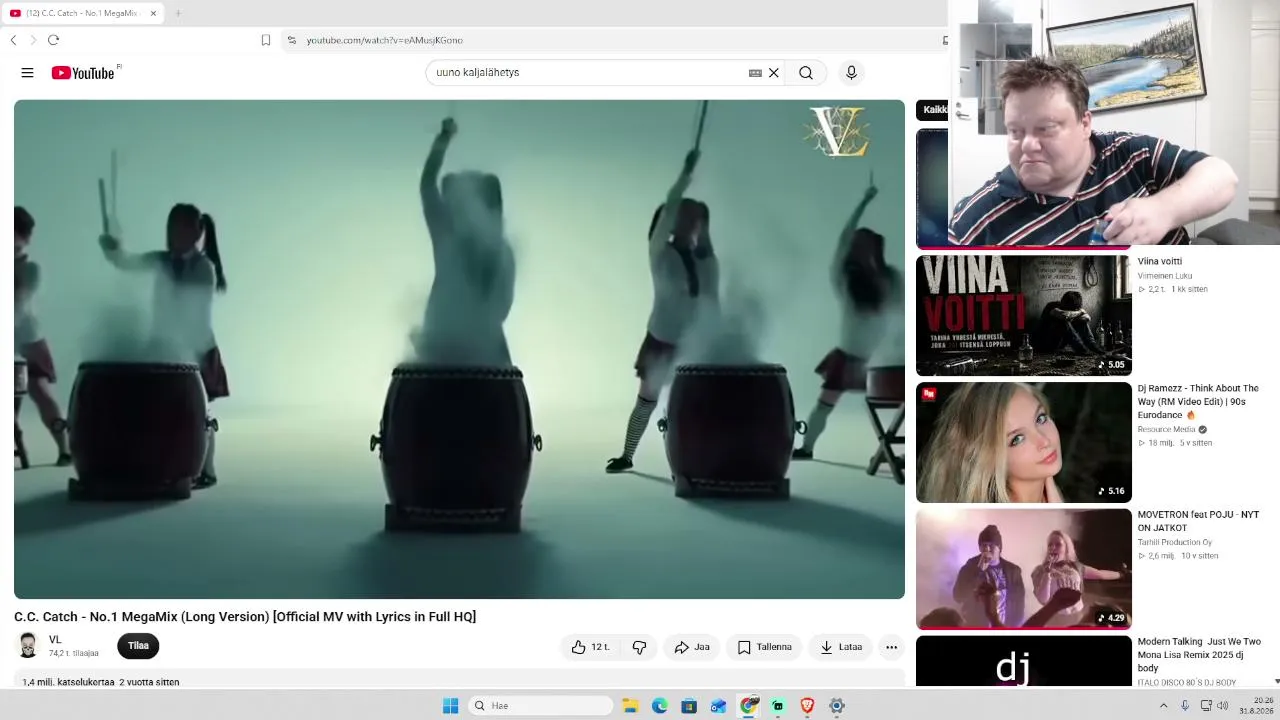Open the network tray icon
Image resolution: width=1280 pixels, height=720 pixels.
click(1206, 706)
